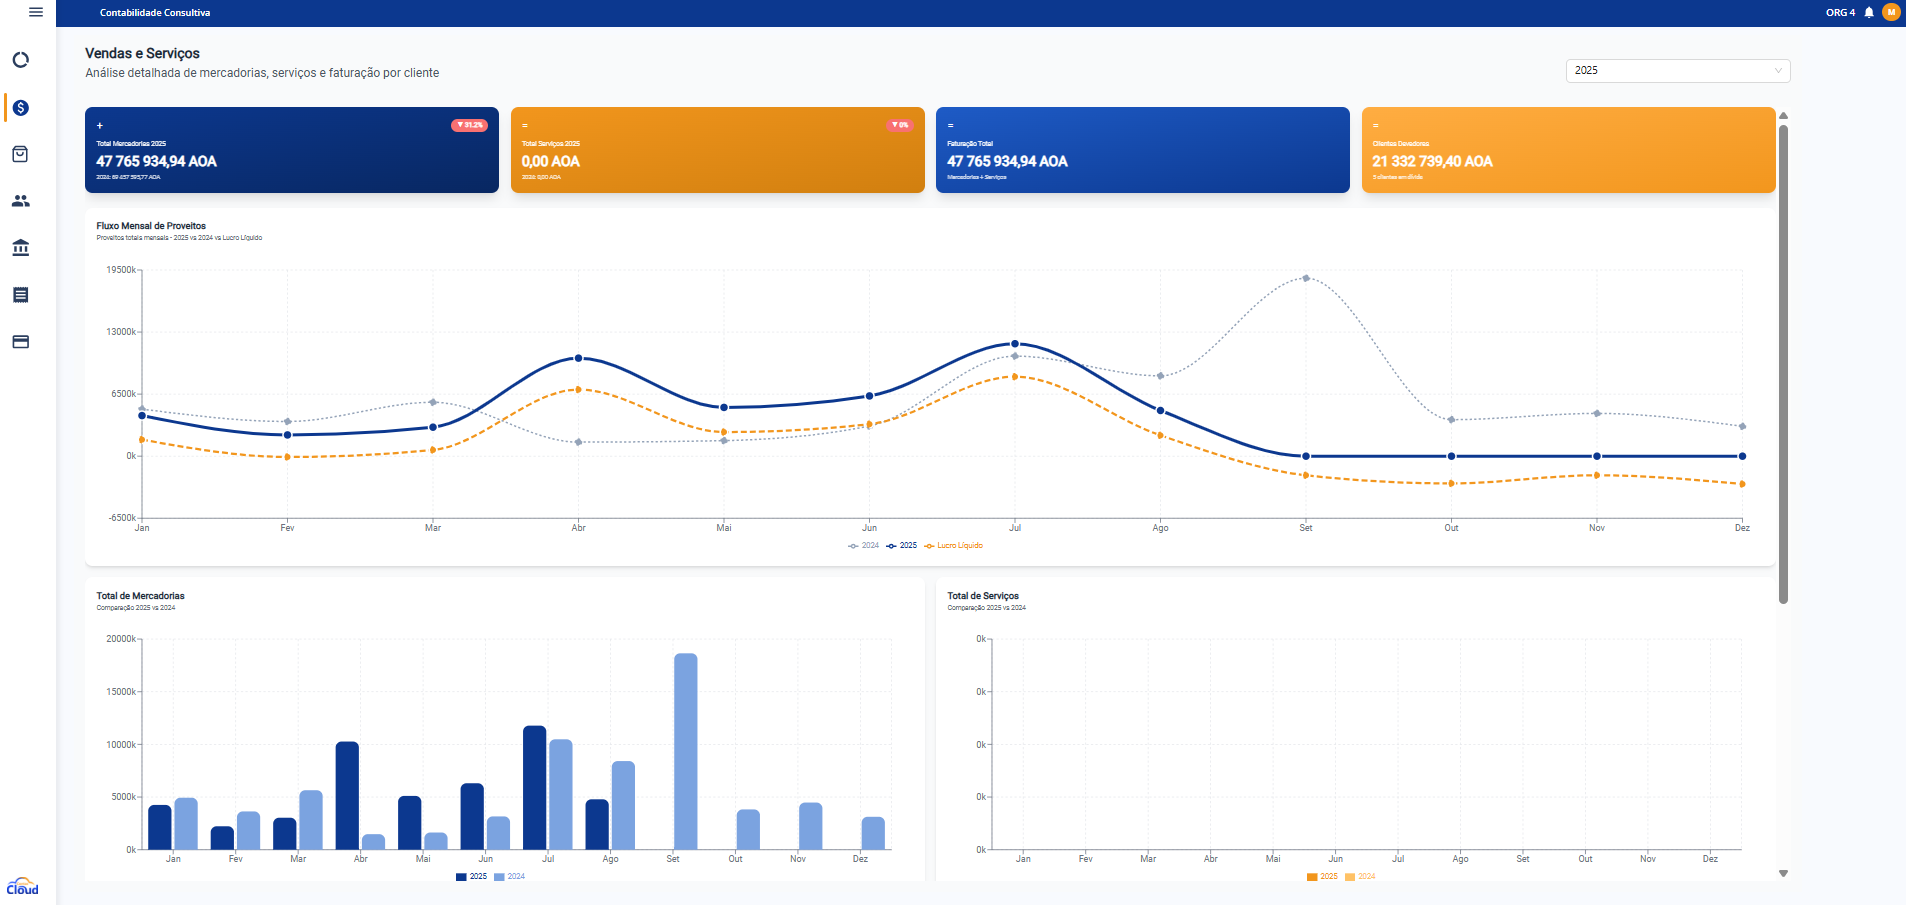Click the Jul data point on 2025 line
This screenshot has width=1906, height=905.
point(1015,344)
